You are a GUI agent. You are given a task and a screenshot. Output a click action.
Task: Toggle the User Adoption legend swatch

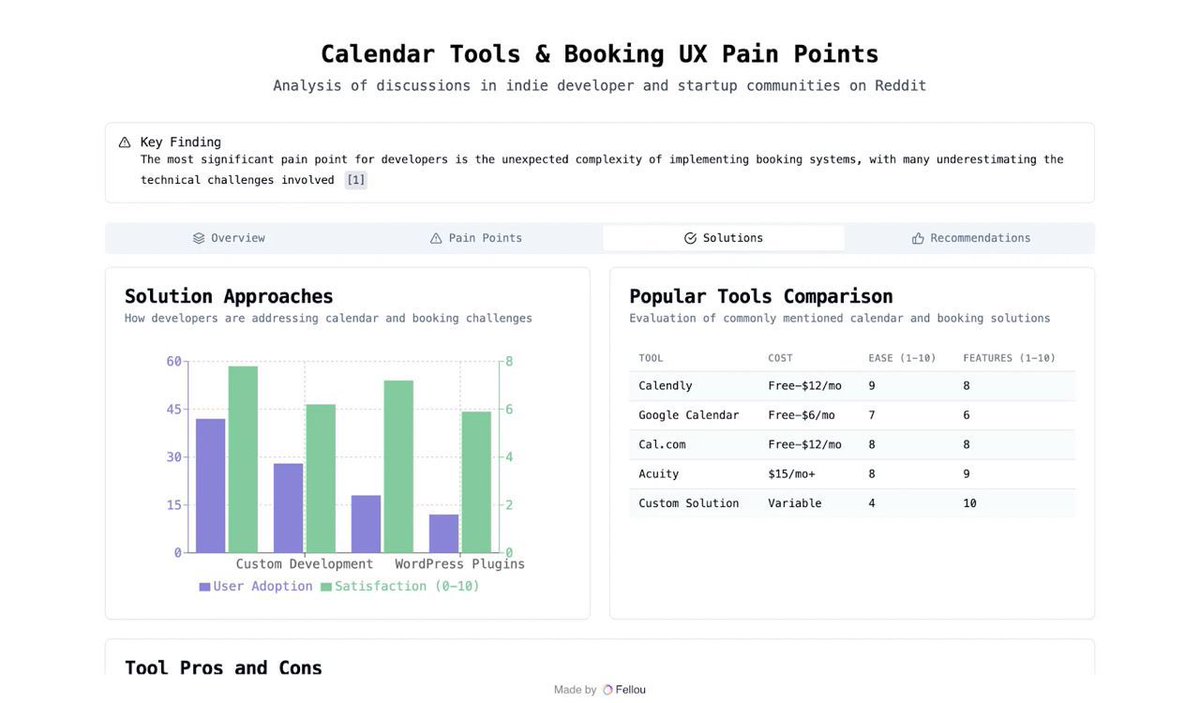point(205,587)
